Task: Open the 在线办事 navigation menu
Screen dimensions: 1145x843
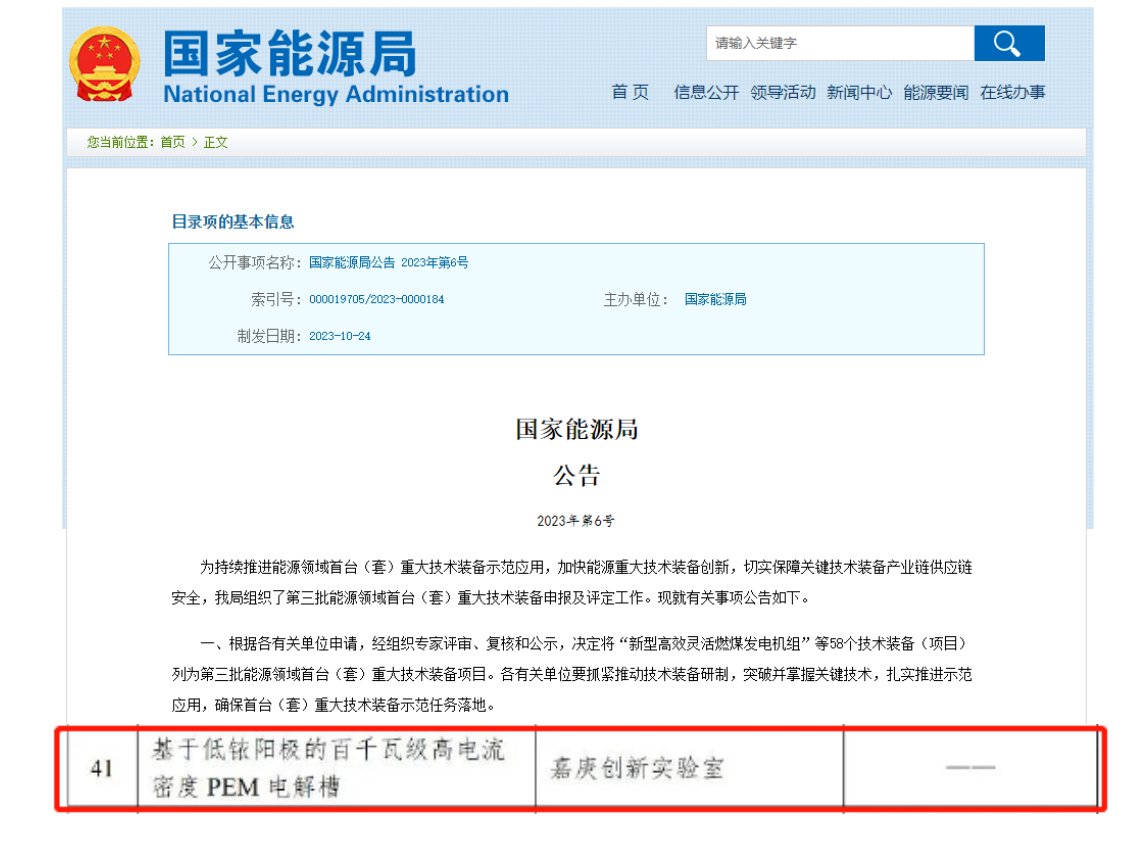Action: pos(1012,92)
